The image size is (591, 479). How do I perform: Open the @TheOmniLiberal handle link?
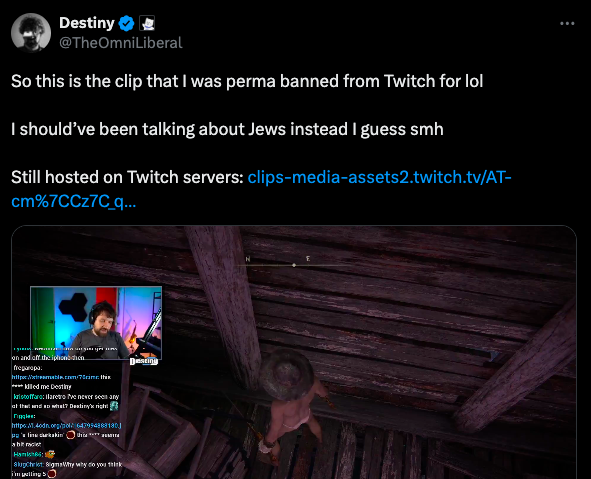(x=121, y=43)
